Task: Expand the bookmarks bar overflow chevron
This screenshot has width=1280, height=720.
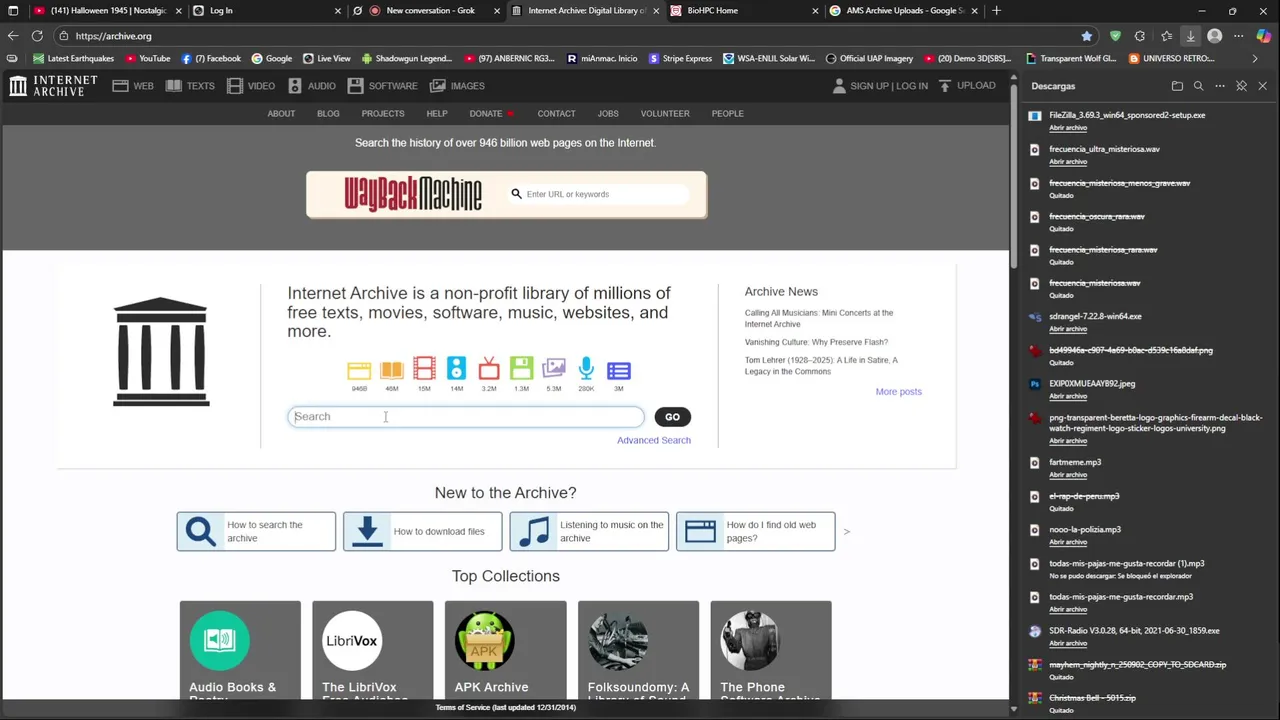Action: (1255, 59)
